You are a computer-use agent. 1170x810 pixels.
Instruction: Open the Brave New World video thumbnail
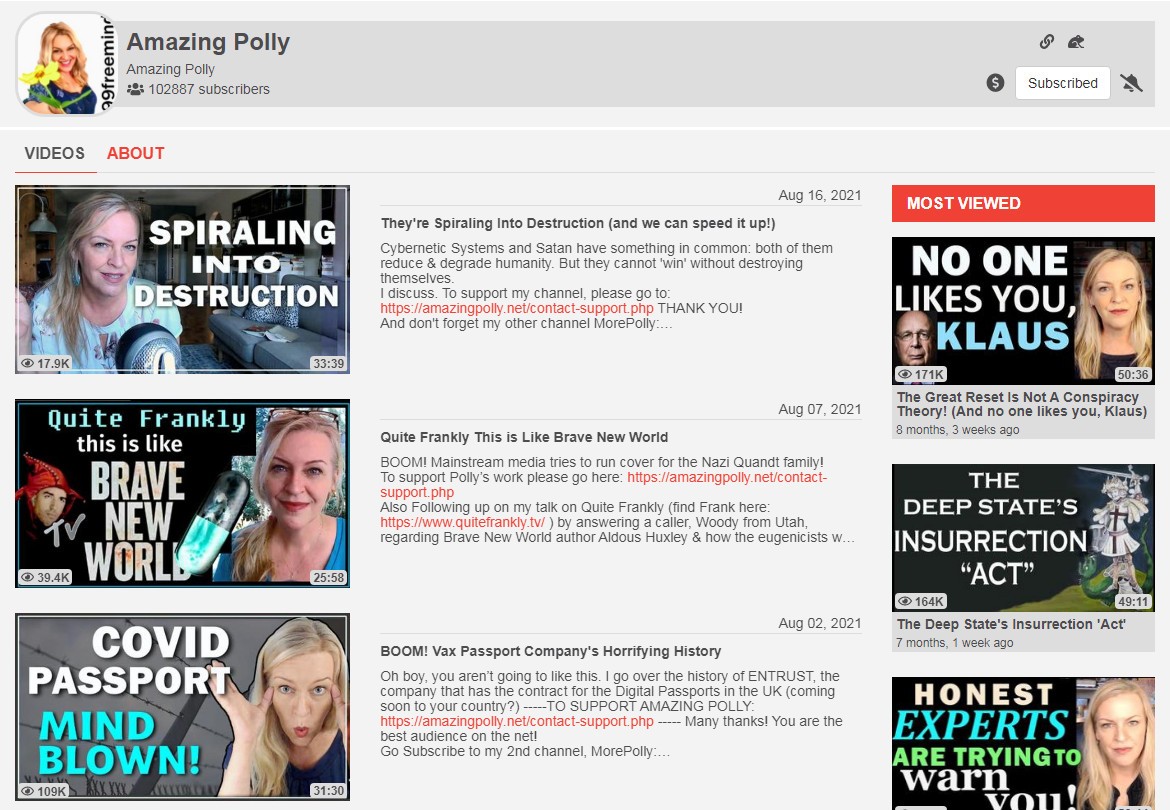[x=182, y=493]
